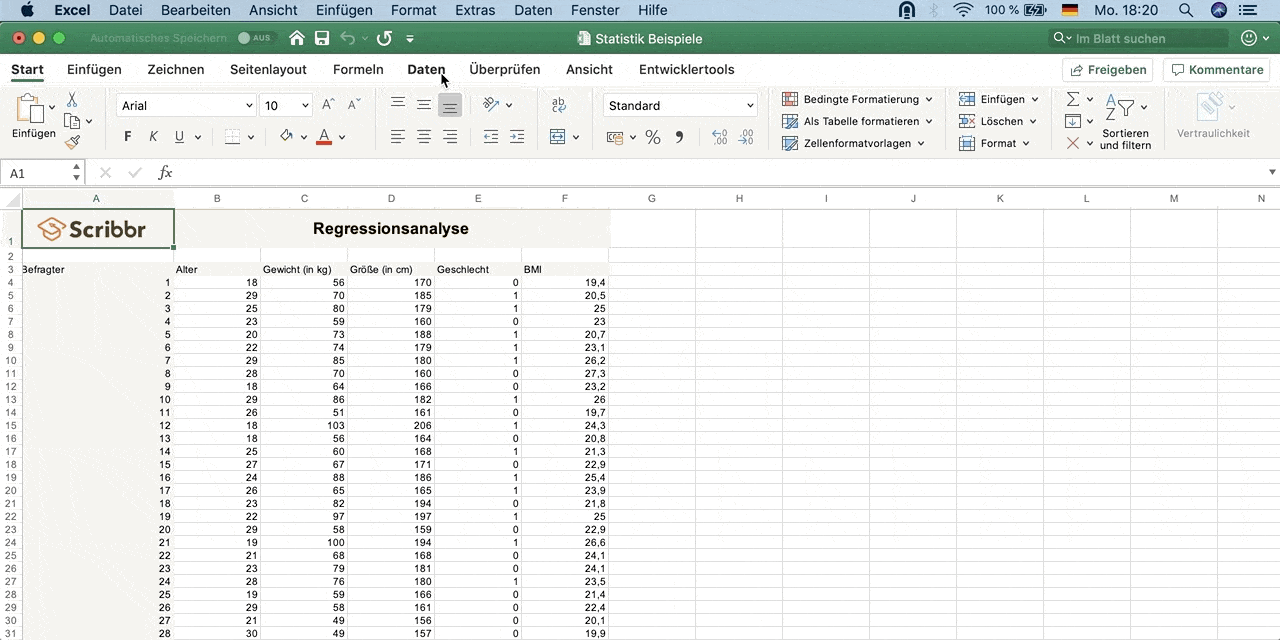Align text to the right
This screenshot has height=640, width=1280.
click(450, 137)
